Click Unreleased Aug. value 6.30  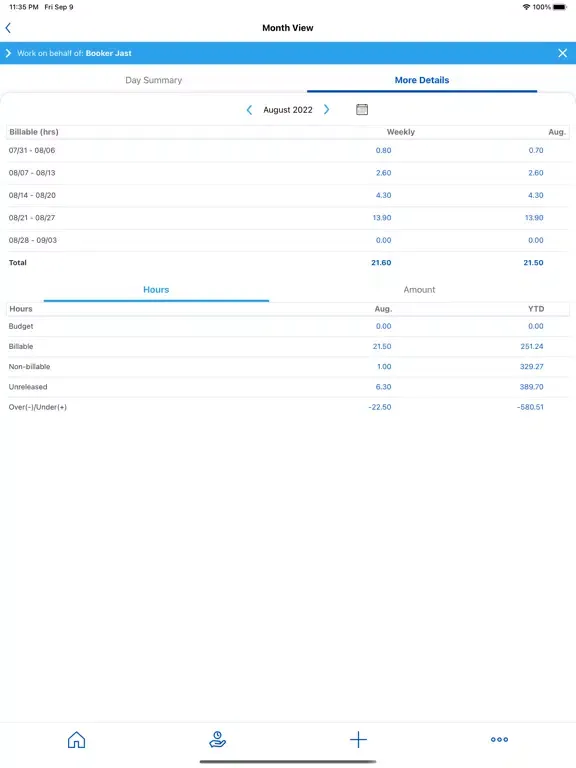point(384,387)
